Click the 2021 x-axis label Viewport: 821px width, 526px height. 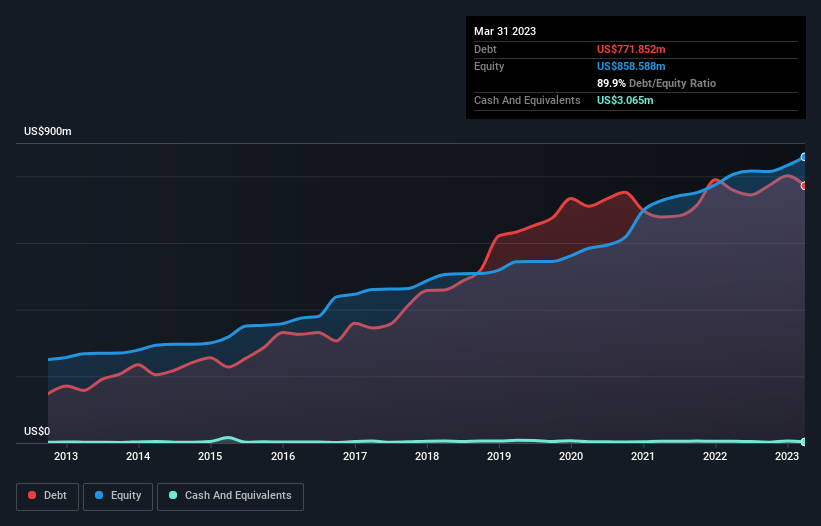643,456
